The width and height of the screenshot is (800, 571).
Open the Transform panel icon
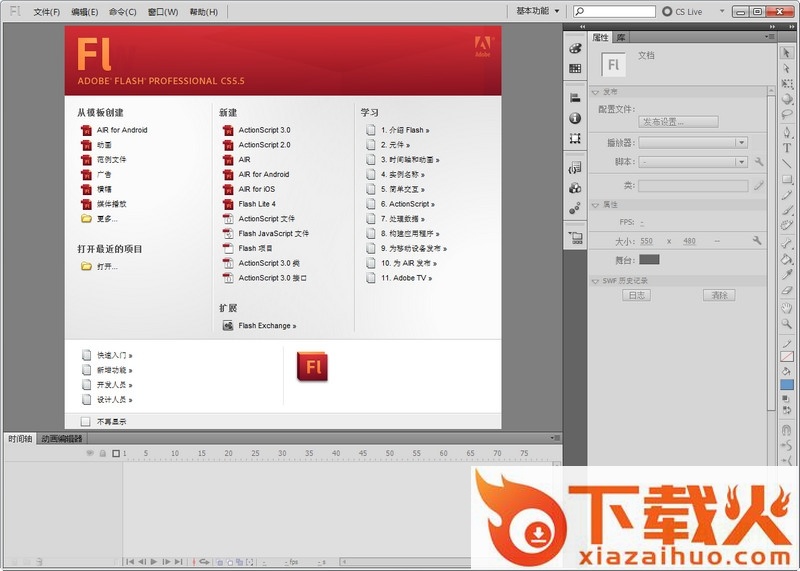click(x=575, y=138)
